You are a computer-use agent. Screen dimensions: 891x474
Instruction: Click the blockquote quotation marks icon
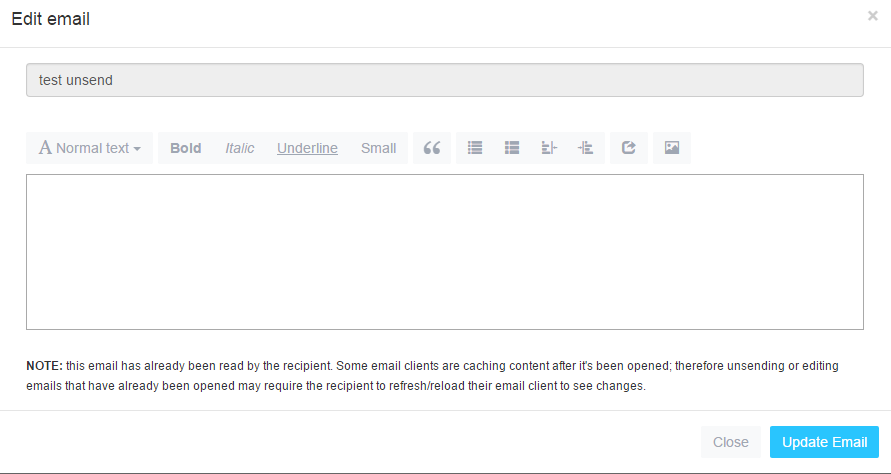(x=432, y=148)
